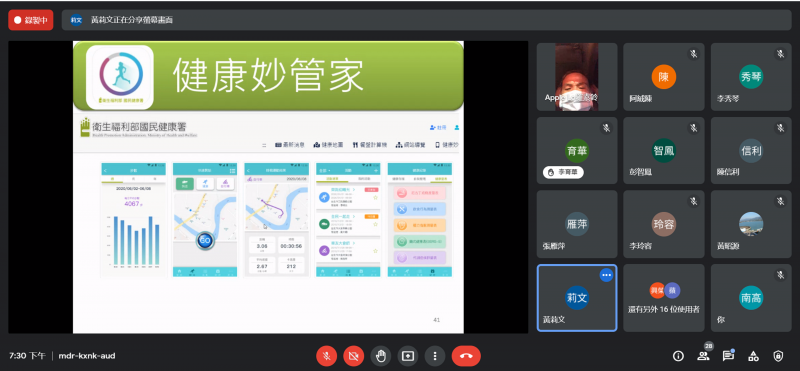Open more options in the call bar
This screenshot has height=371, width=800.
[x=435, y=356]
